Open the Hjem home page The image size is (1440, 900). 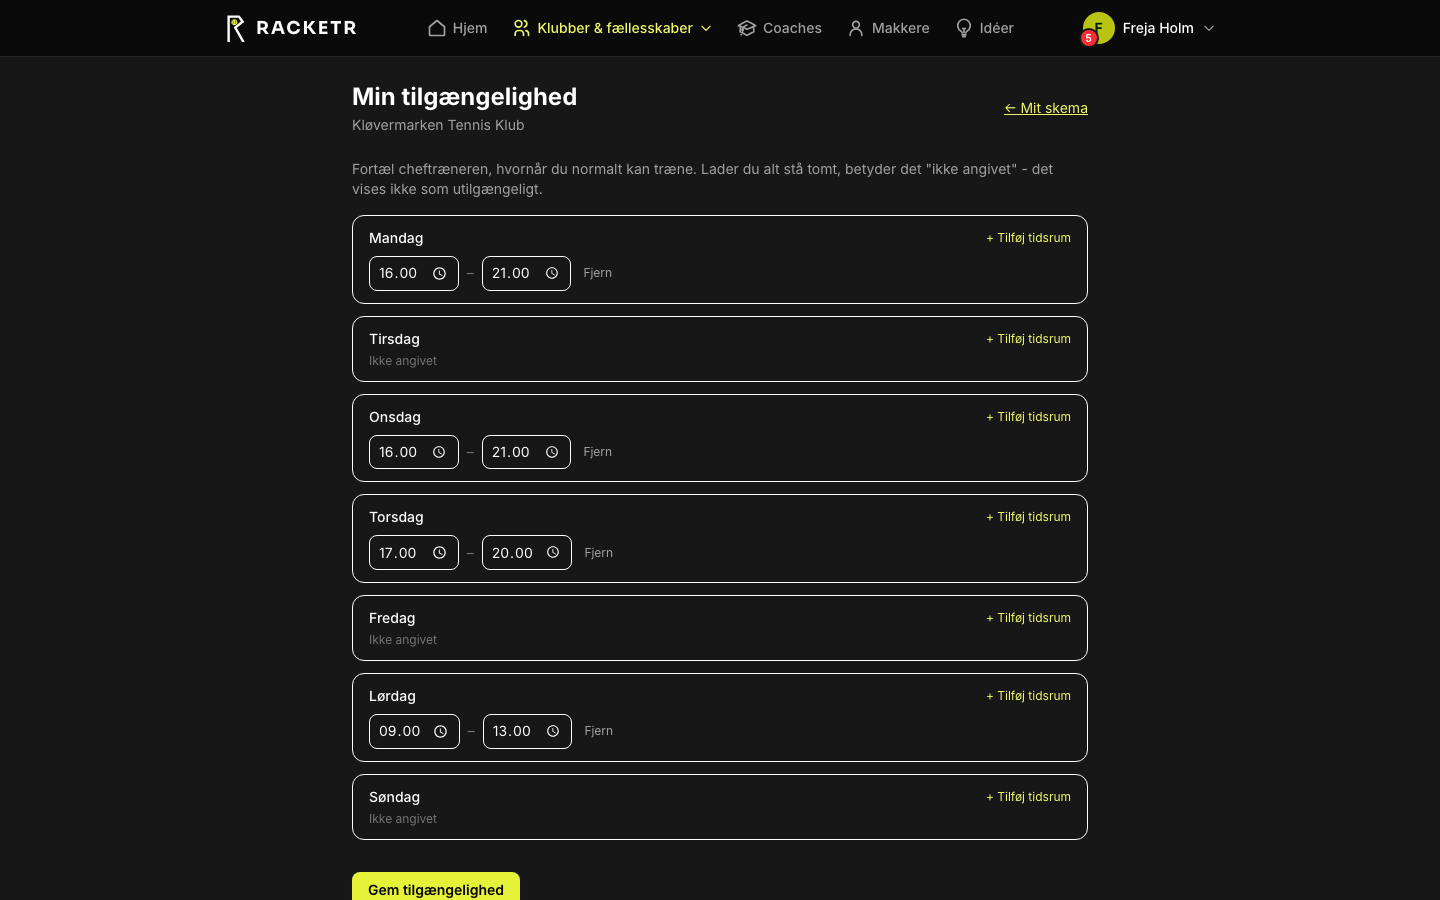[458, 28]
